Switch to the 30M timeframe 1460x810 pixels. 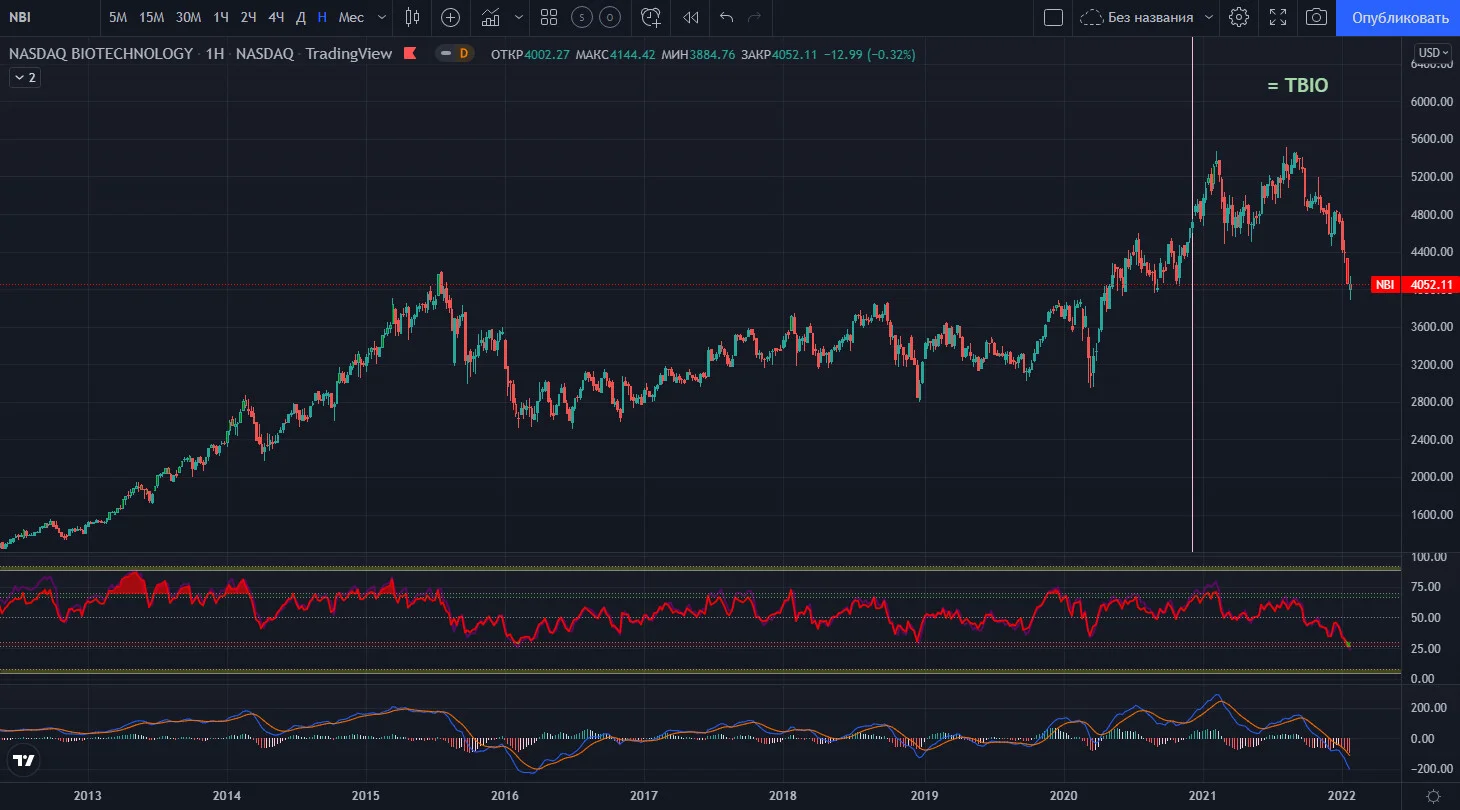(x=188, y=17)
